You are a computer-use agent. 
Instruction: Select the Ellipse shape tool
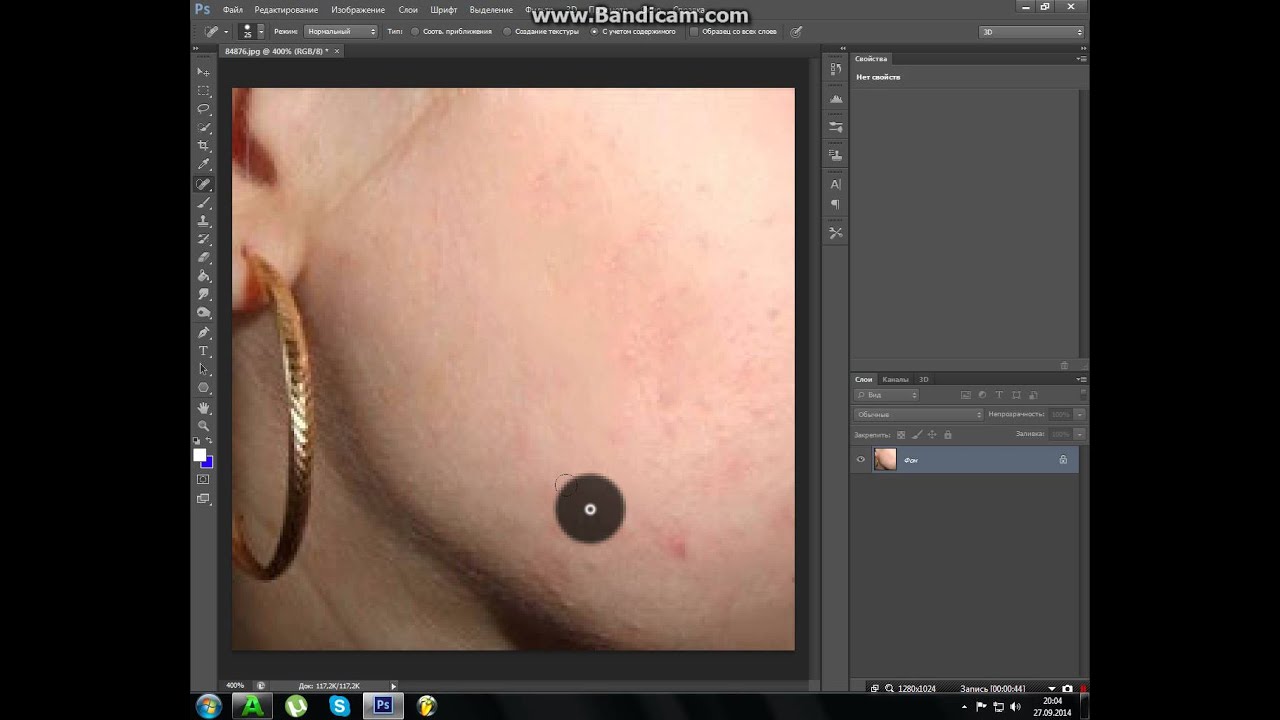pyautogui.click(x=203, y=388)
